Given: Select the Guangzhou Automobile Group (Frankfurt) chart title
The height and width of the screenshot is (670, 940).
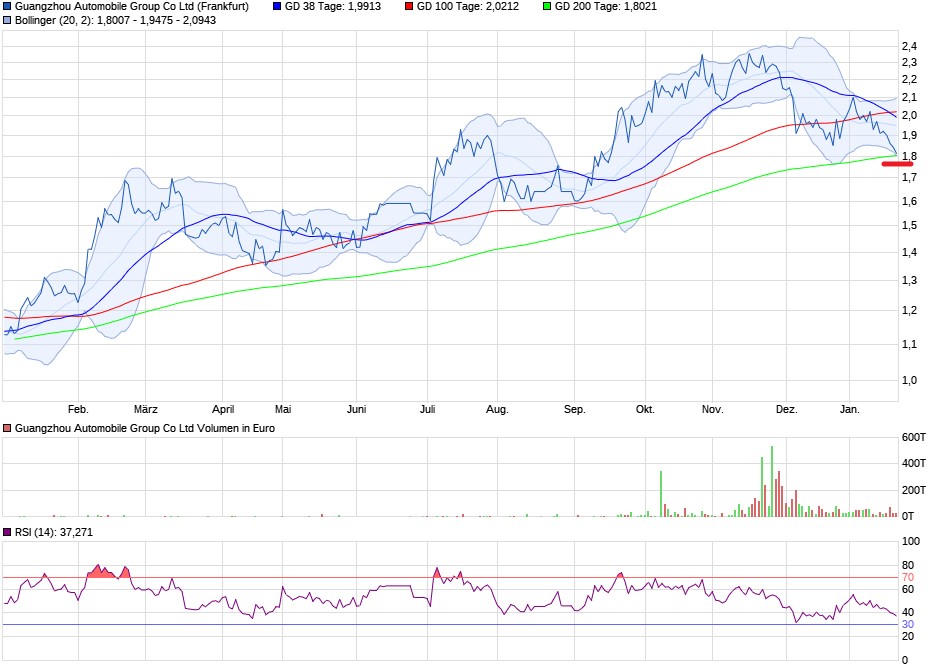Looking at the screenshot, I should pos(131,6).
